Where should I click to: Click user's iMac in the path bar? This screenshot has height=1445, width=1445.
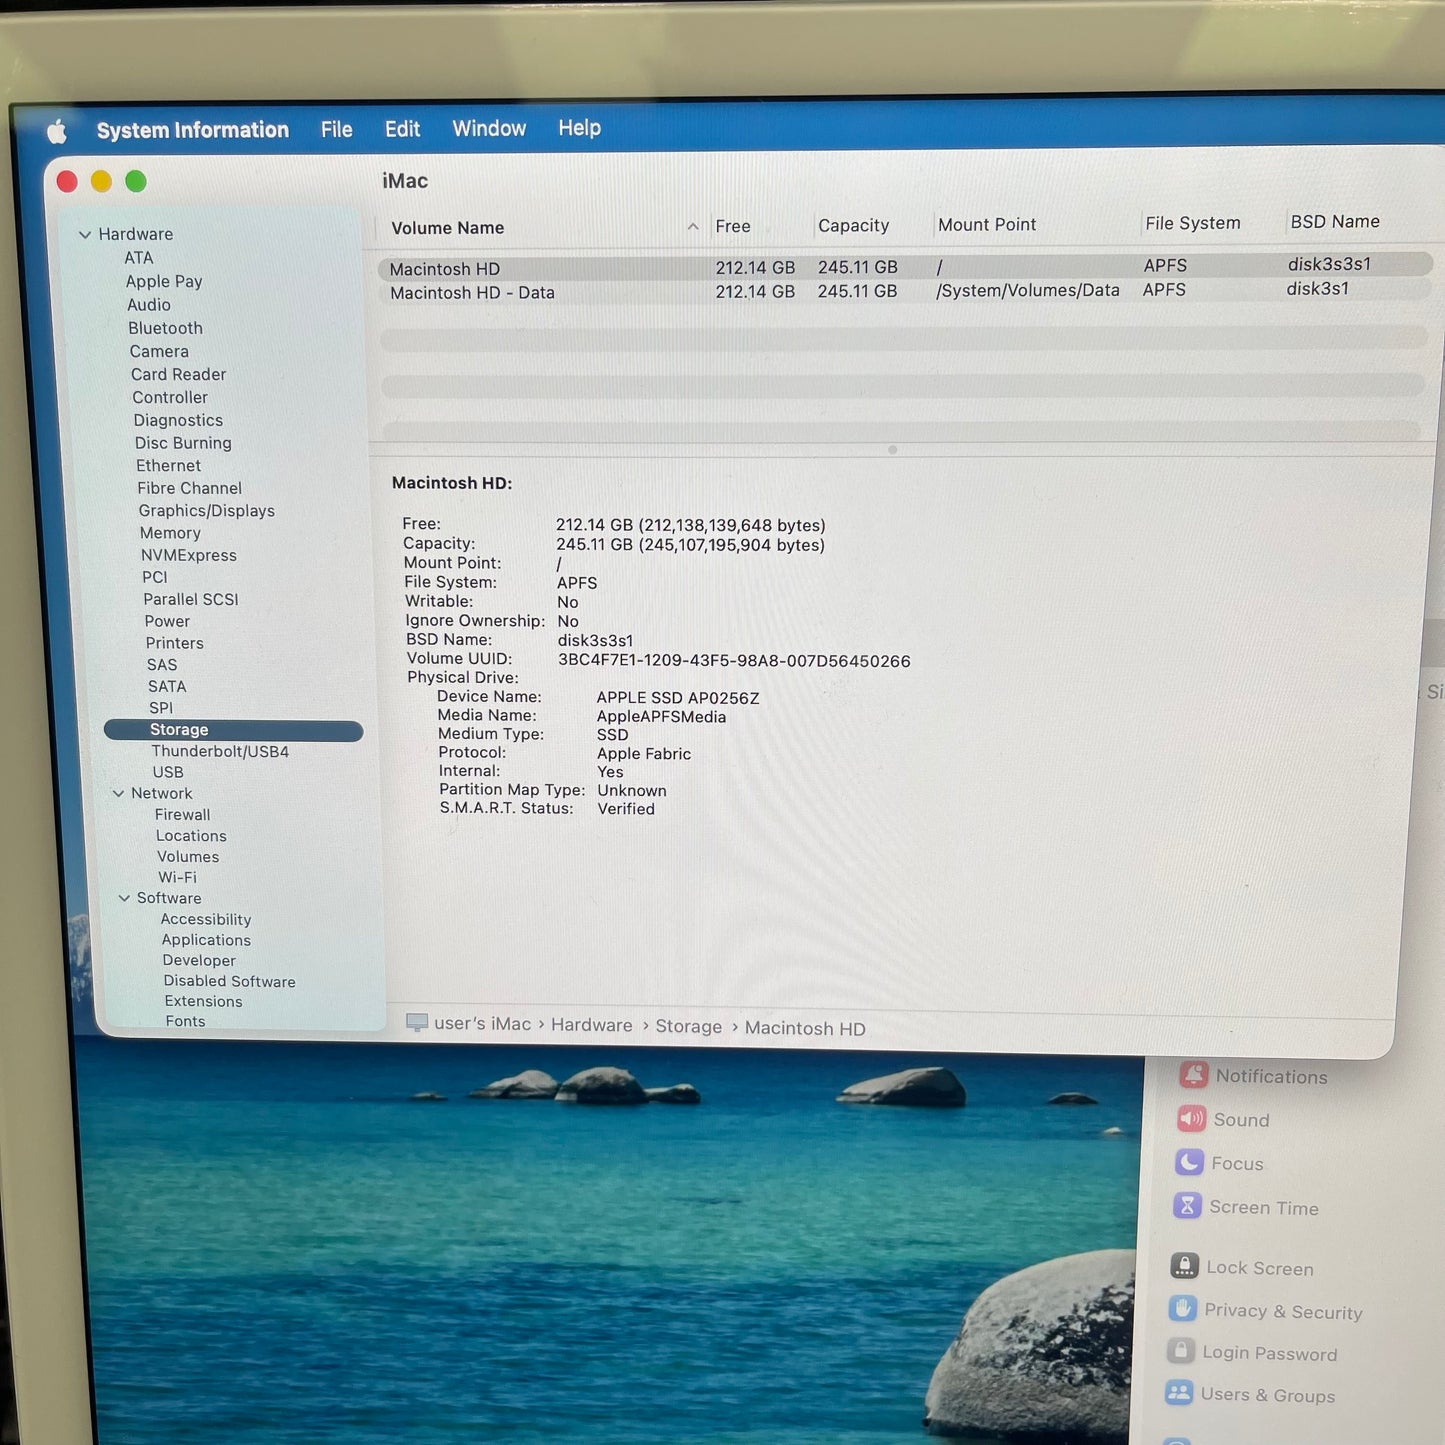tap(483, 1024)
